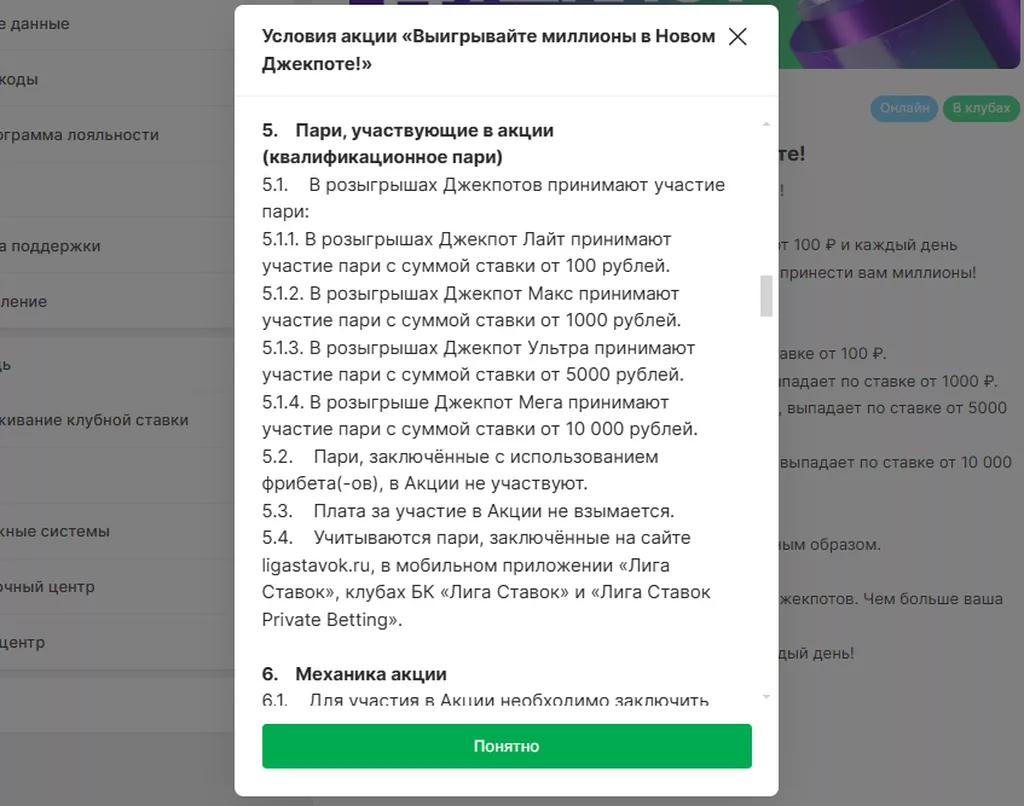The image size is (1024, 806).
Task: Open the sidebar item ending in данные
Action: 35,24
